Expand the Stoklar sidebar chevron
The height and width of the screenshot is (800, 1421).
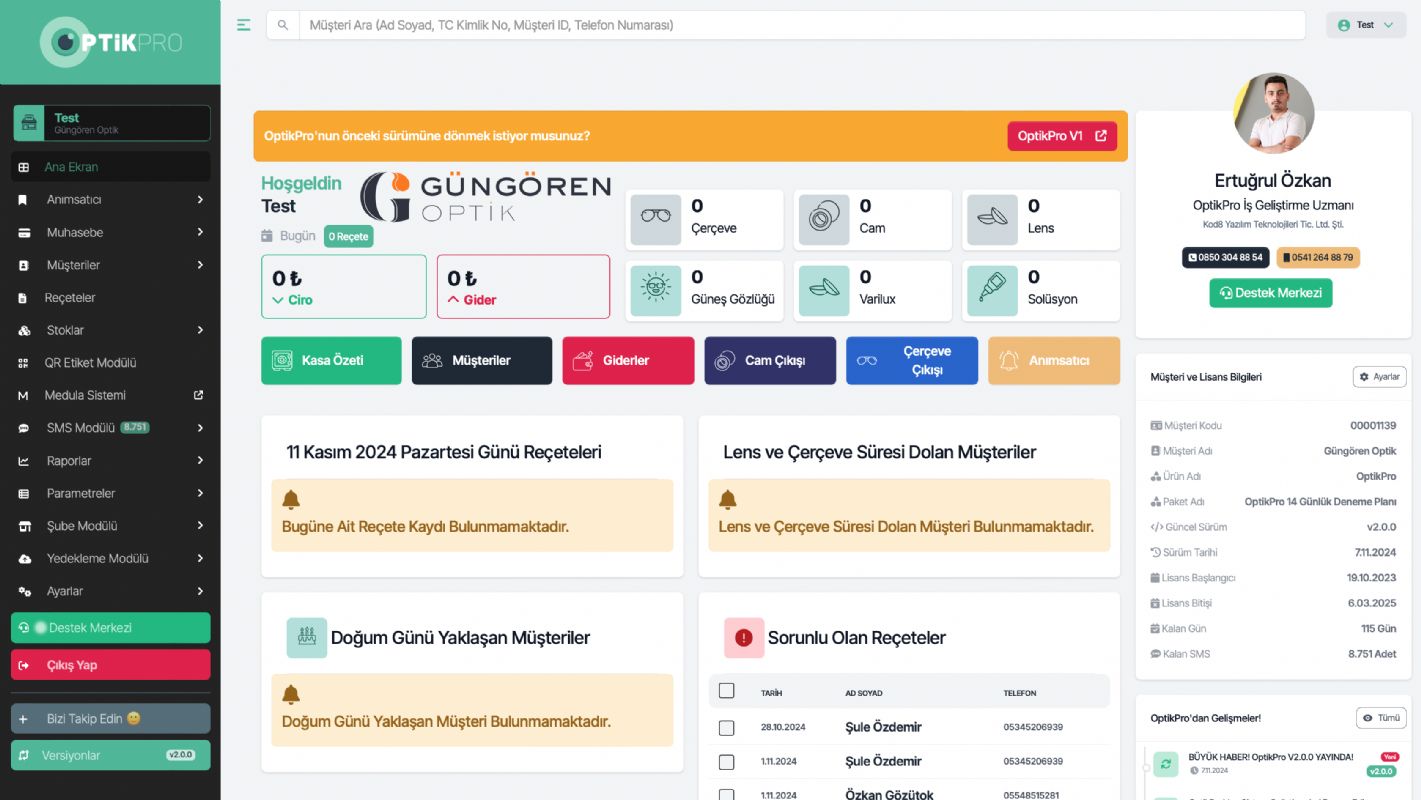[200, 330]
